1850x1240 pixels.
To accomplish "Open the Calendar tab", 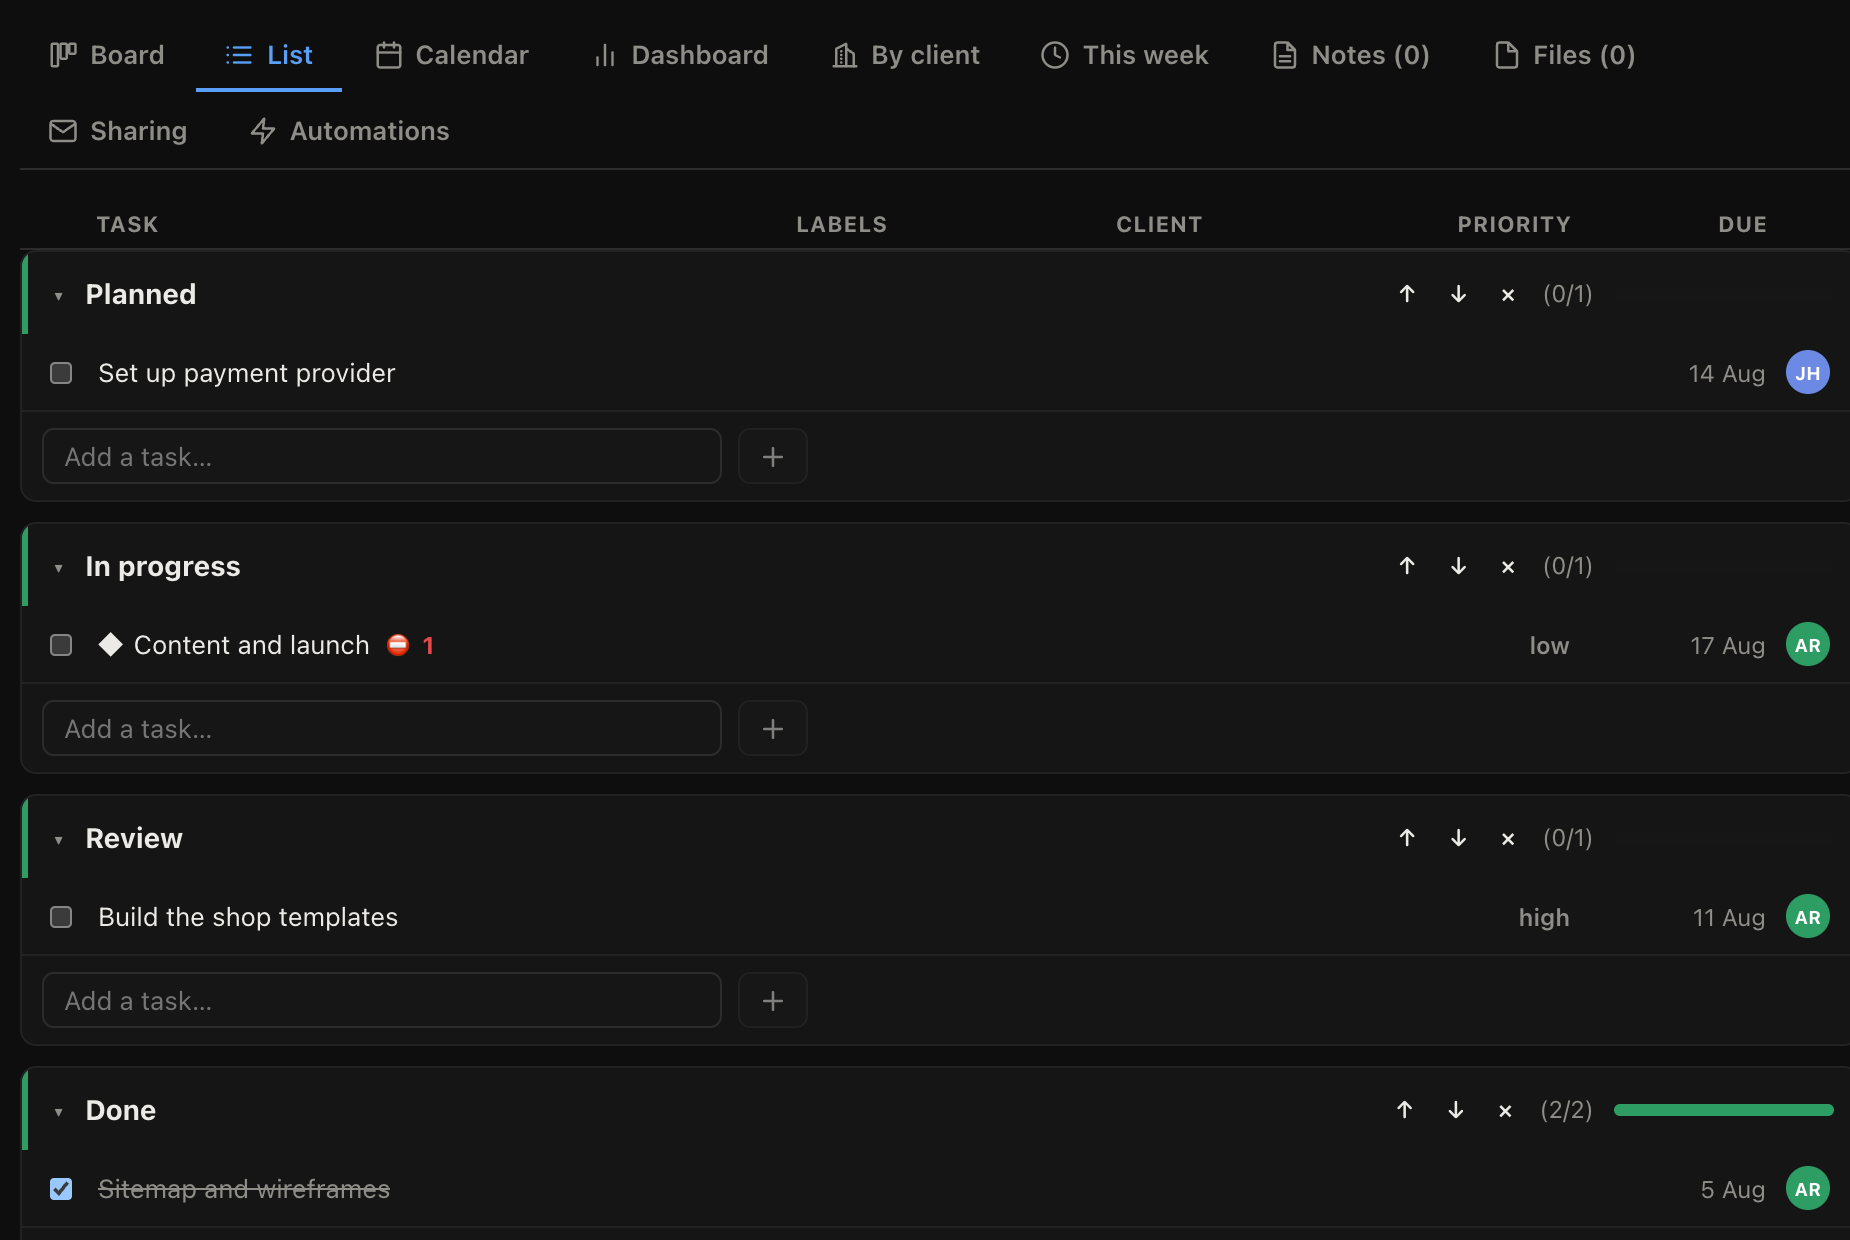I will (452, 55).
